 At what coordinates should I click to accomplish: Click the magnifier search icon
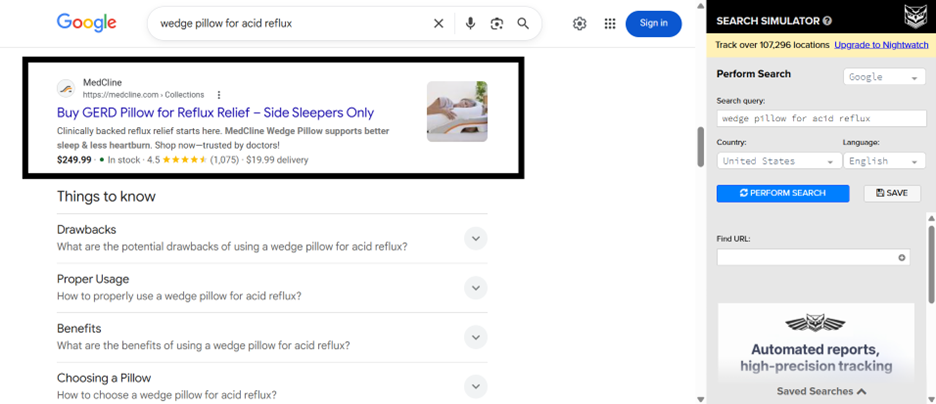(x=523, y=23)
